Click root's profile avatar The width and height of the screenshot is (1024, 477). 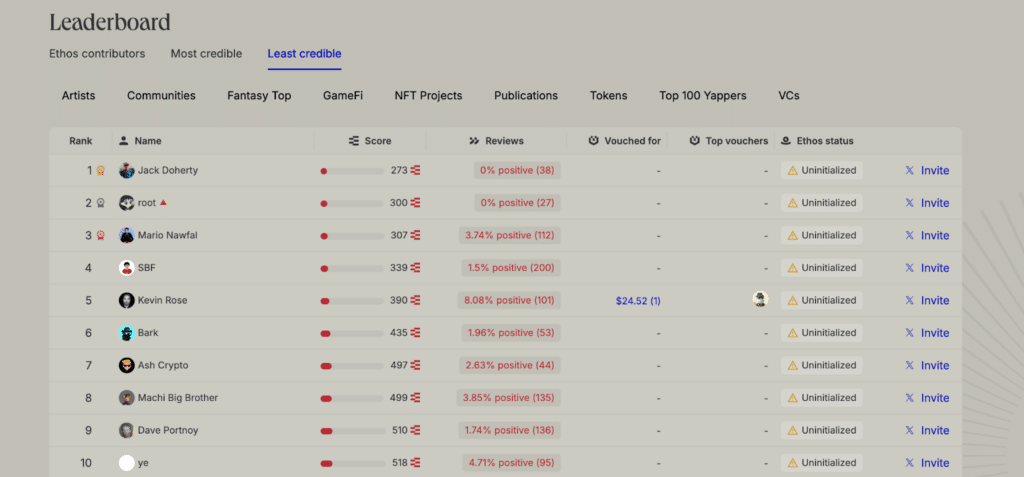pos(127,203)
